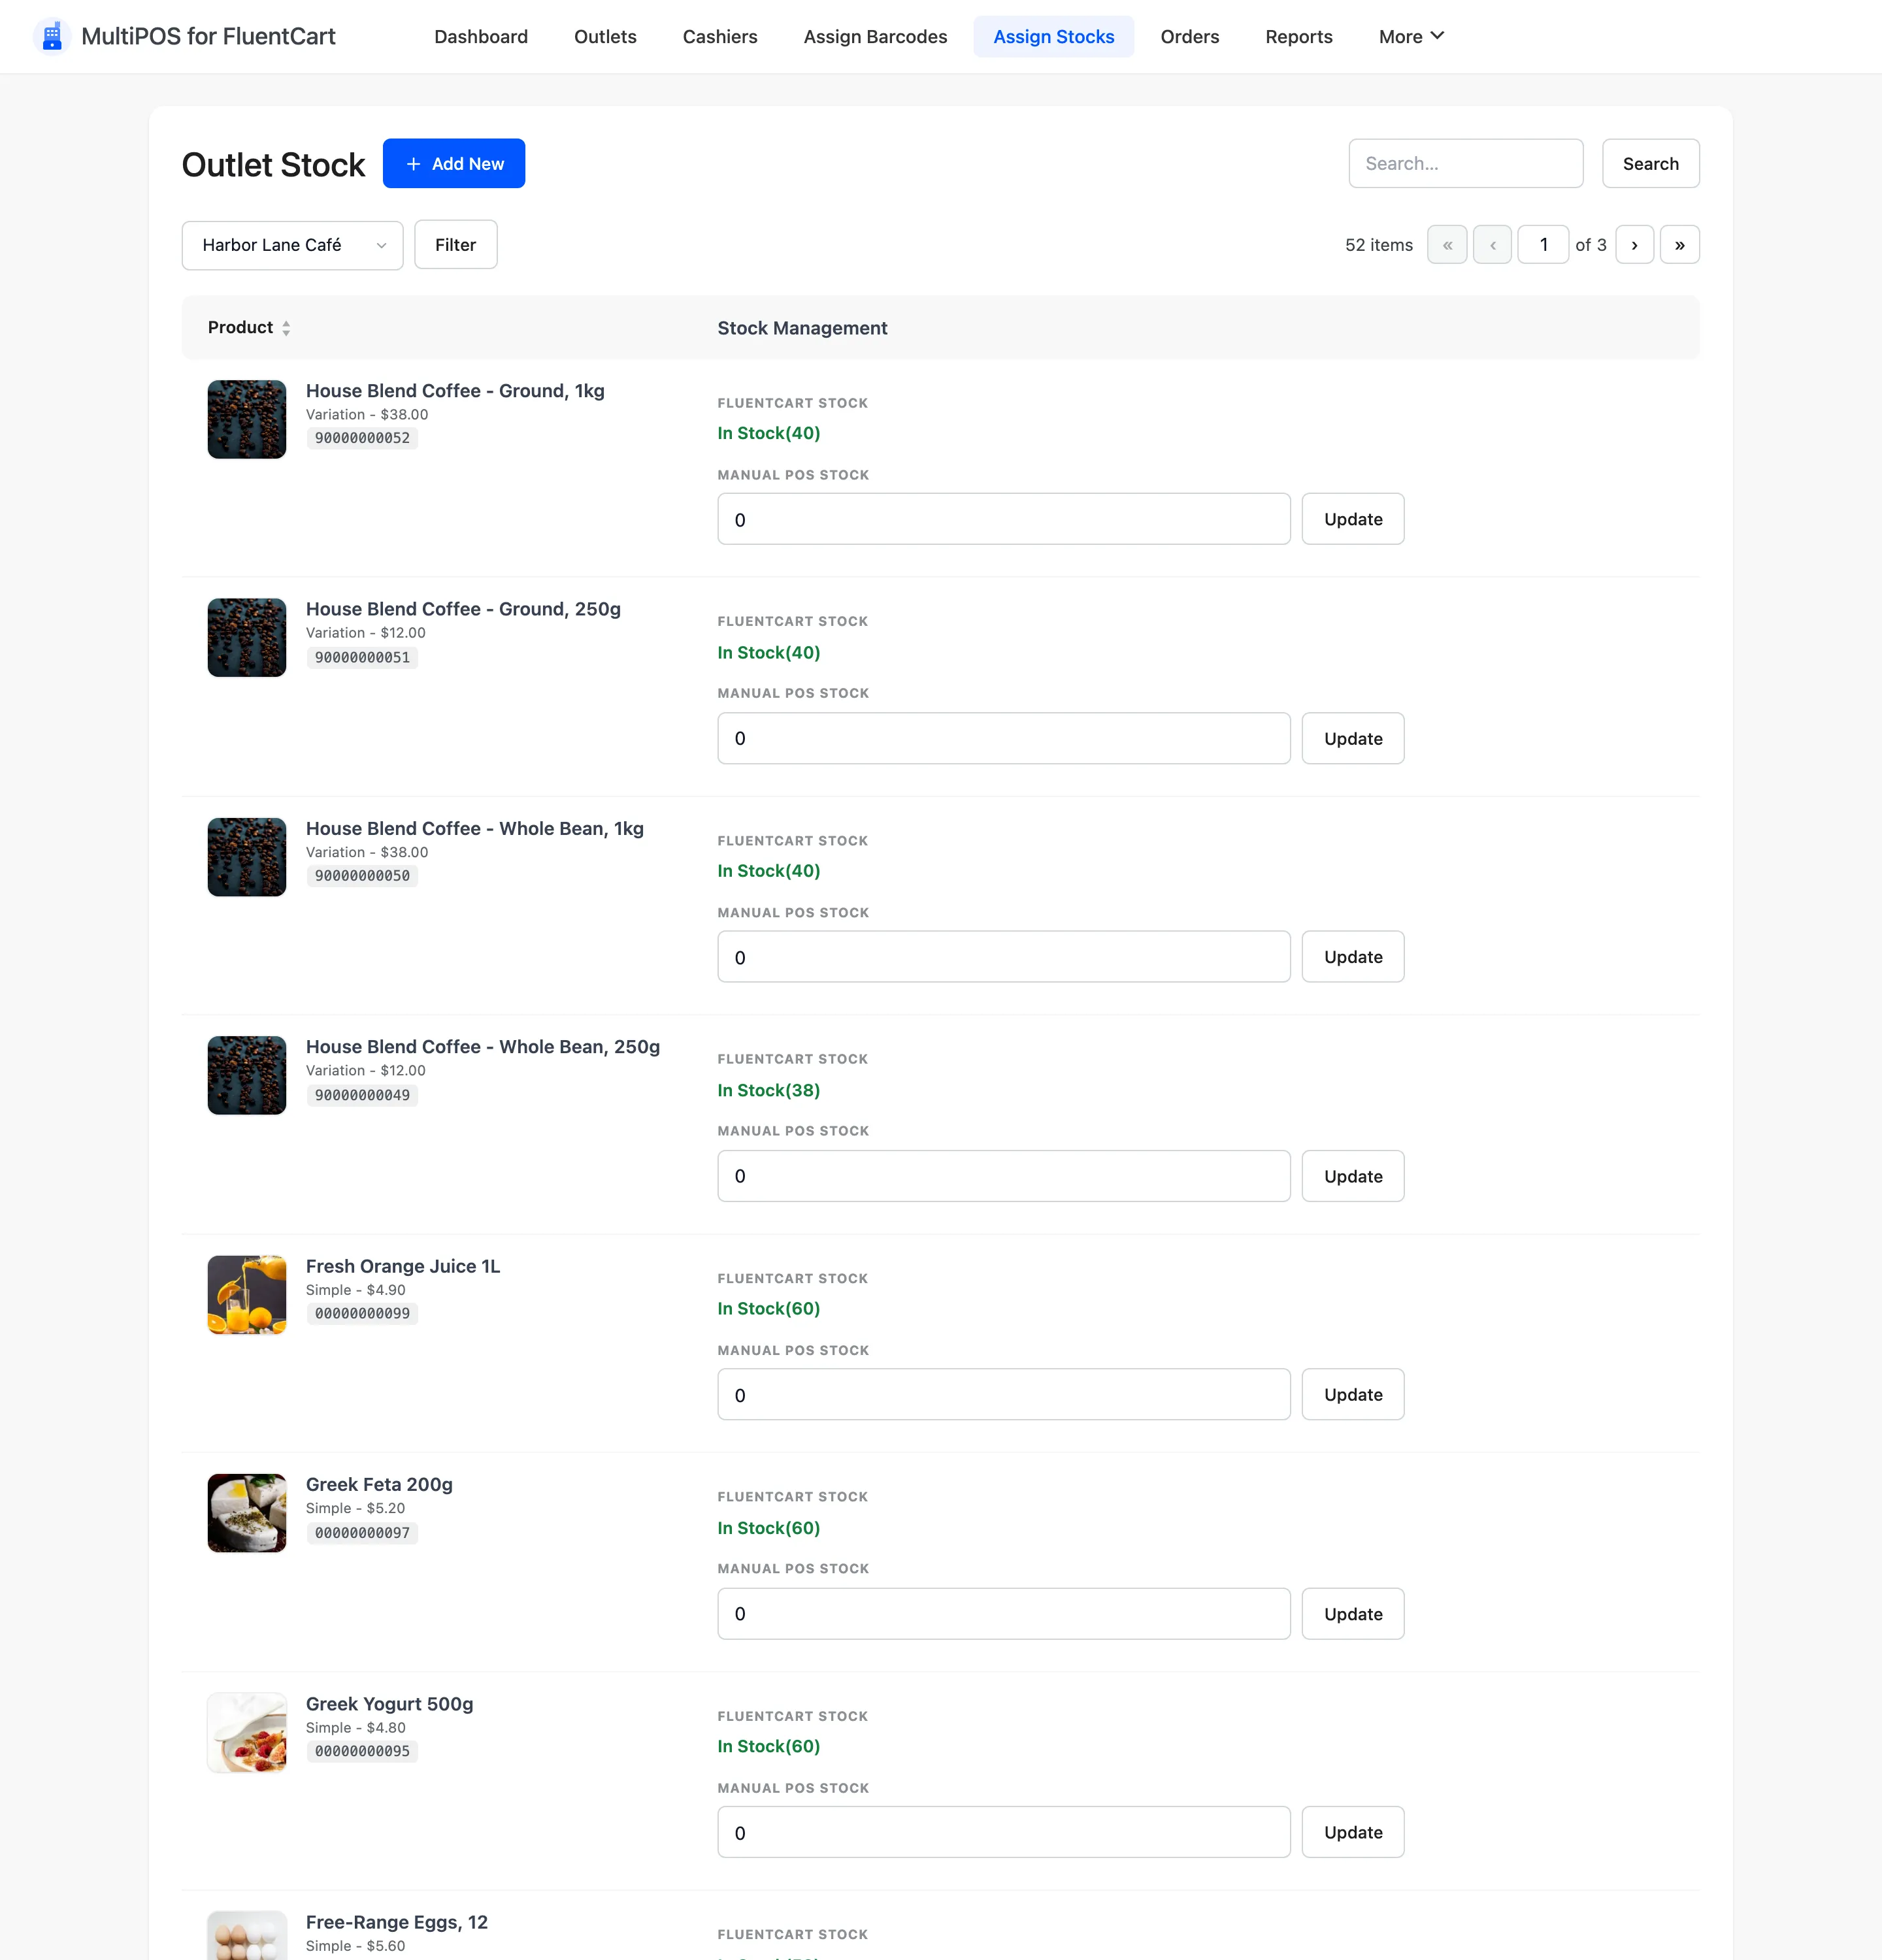Update stock for Fresh Orange Juice 1L

tap(1352, 1394)
